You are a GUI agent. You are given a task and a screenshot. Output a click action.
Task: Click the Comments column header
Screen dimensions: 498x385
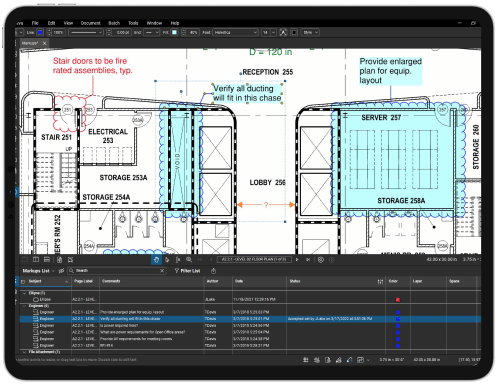[x=152, y=281]
